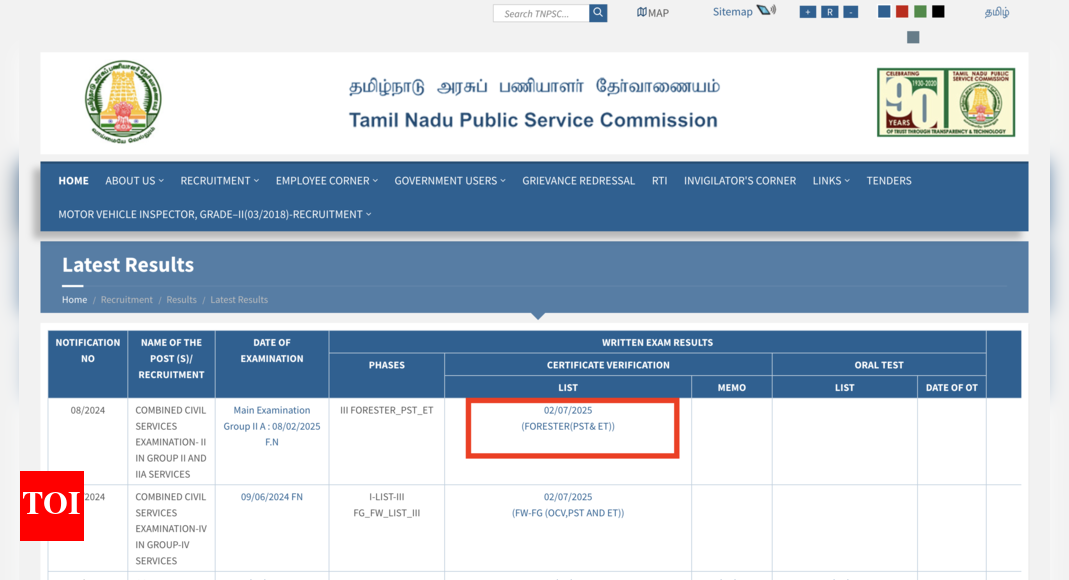Click the Combined Civil Services Examination-IV post cell

[x=171, y=528]
